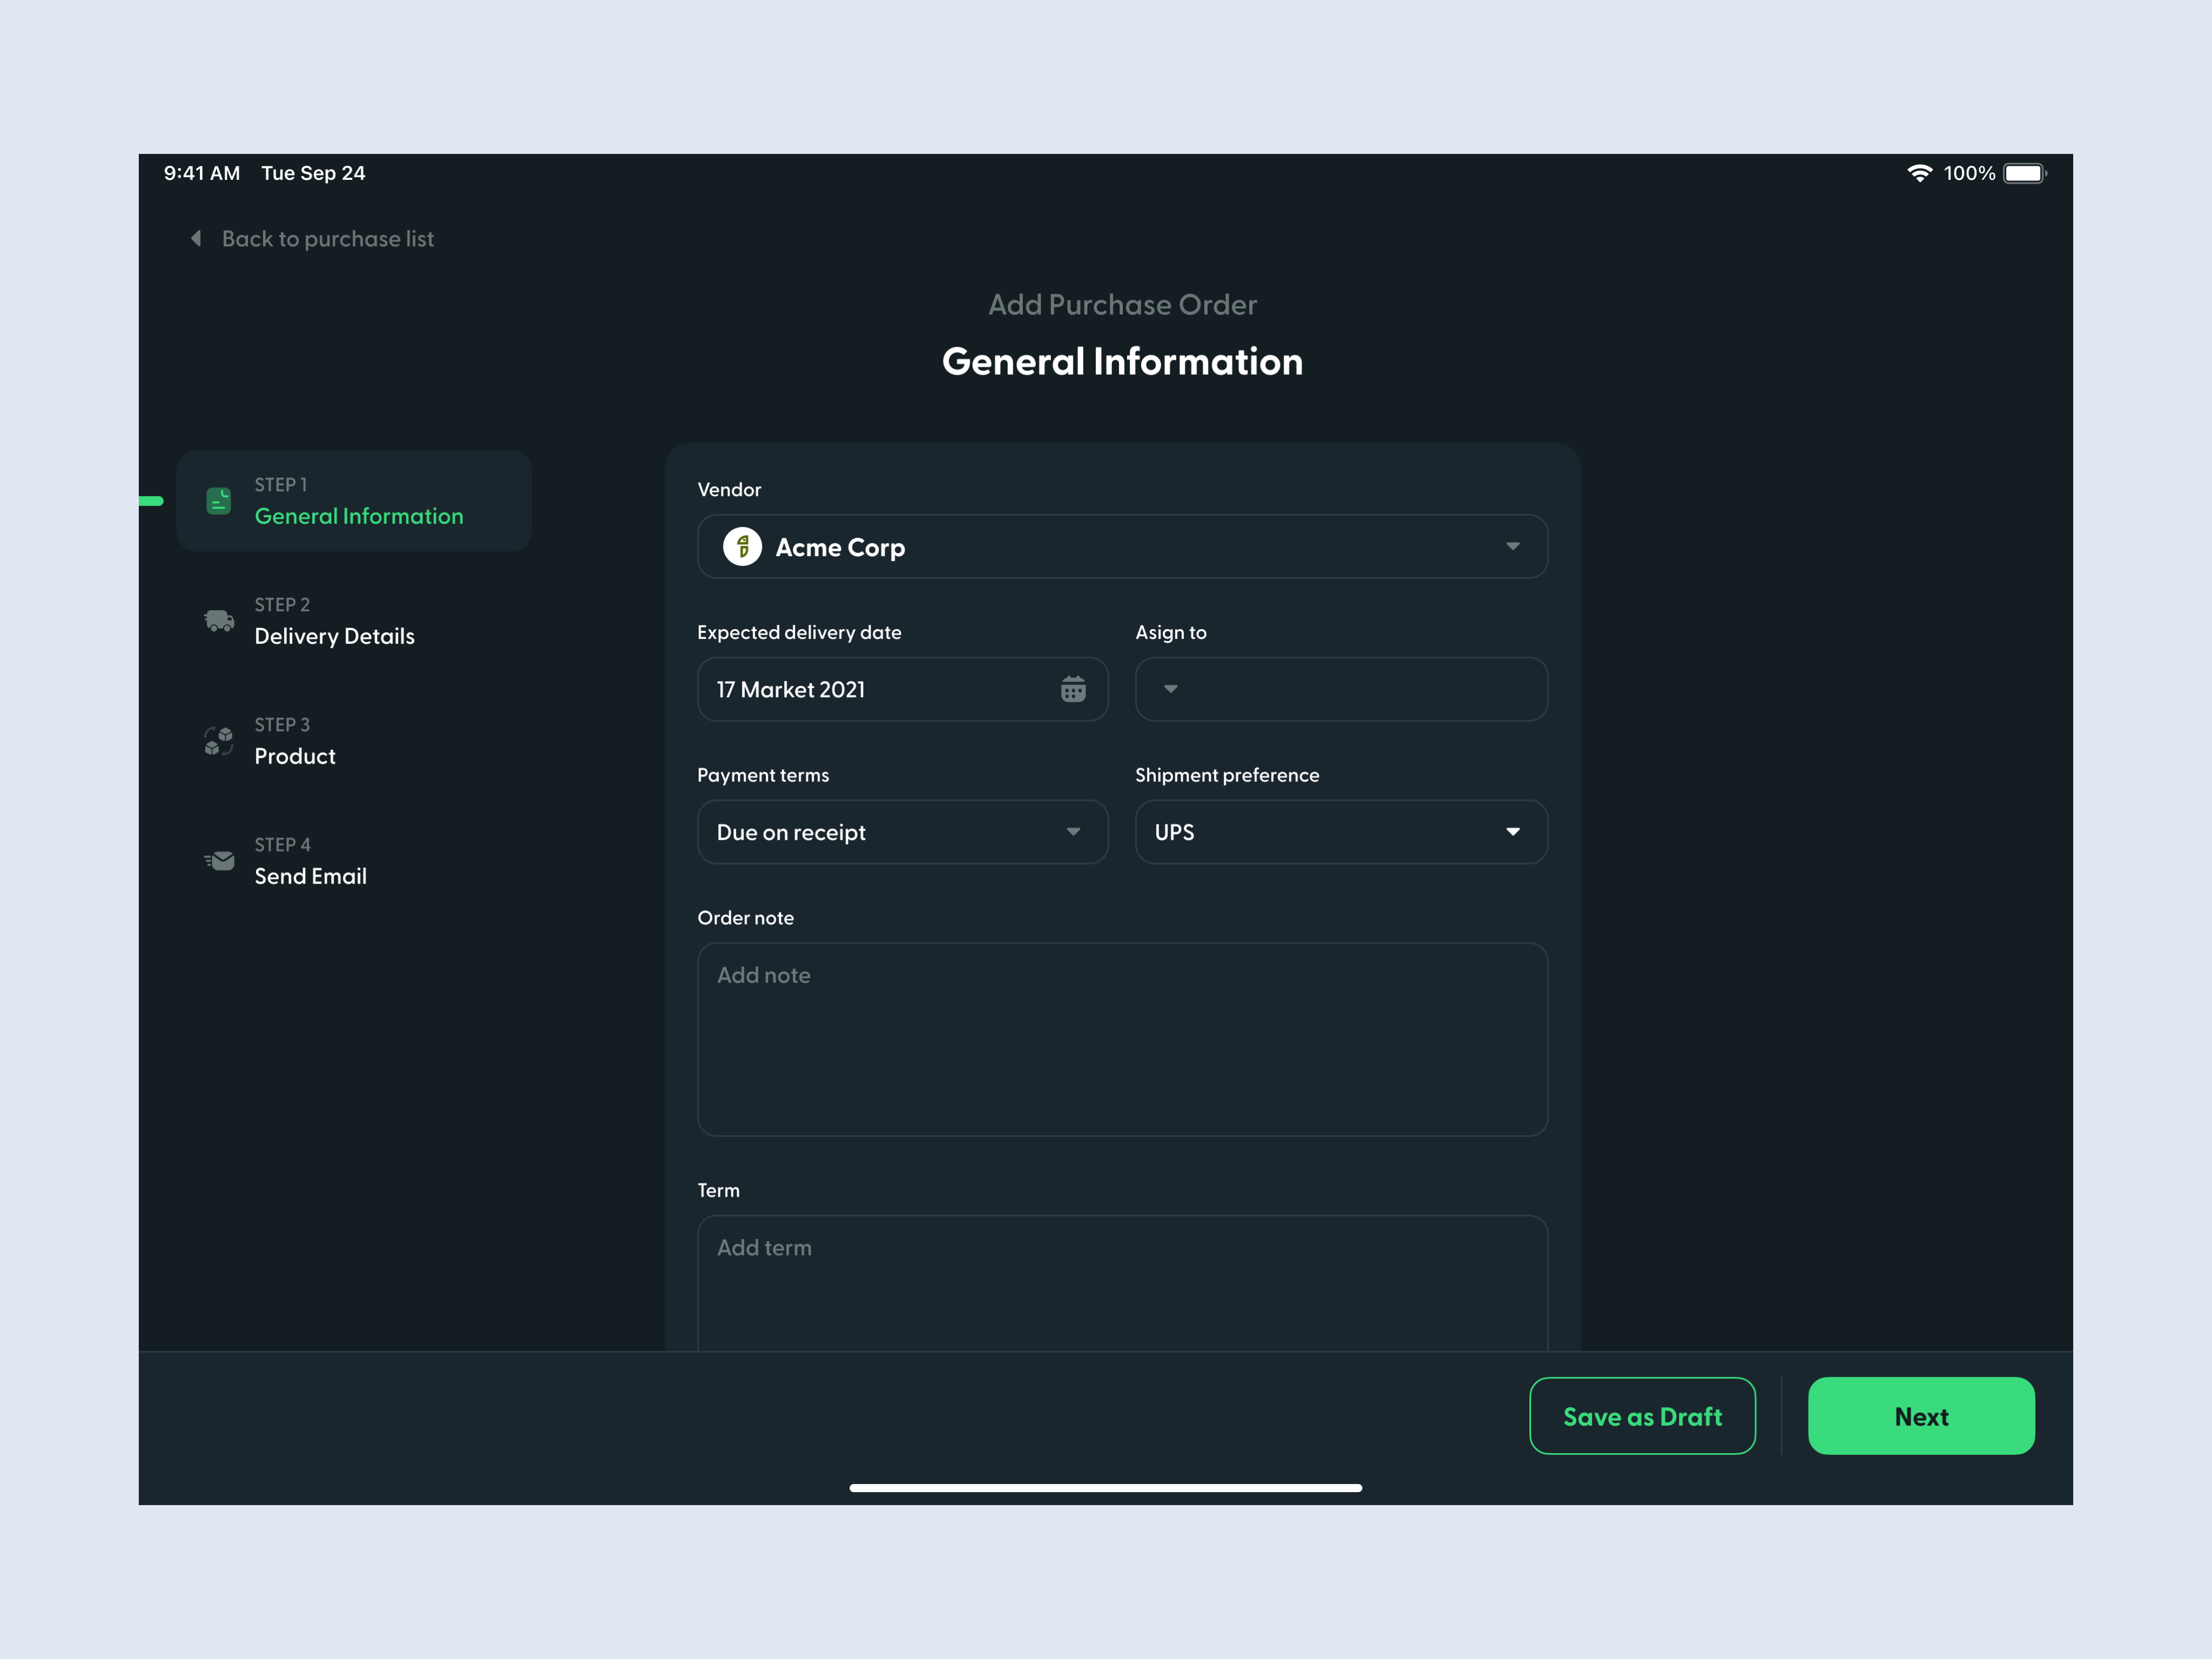Click the Wi-Fi icon in the status bar
Image resolution: width=2212 pixels, height=1659 pixels.
click(1919, 172)
